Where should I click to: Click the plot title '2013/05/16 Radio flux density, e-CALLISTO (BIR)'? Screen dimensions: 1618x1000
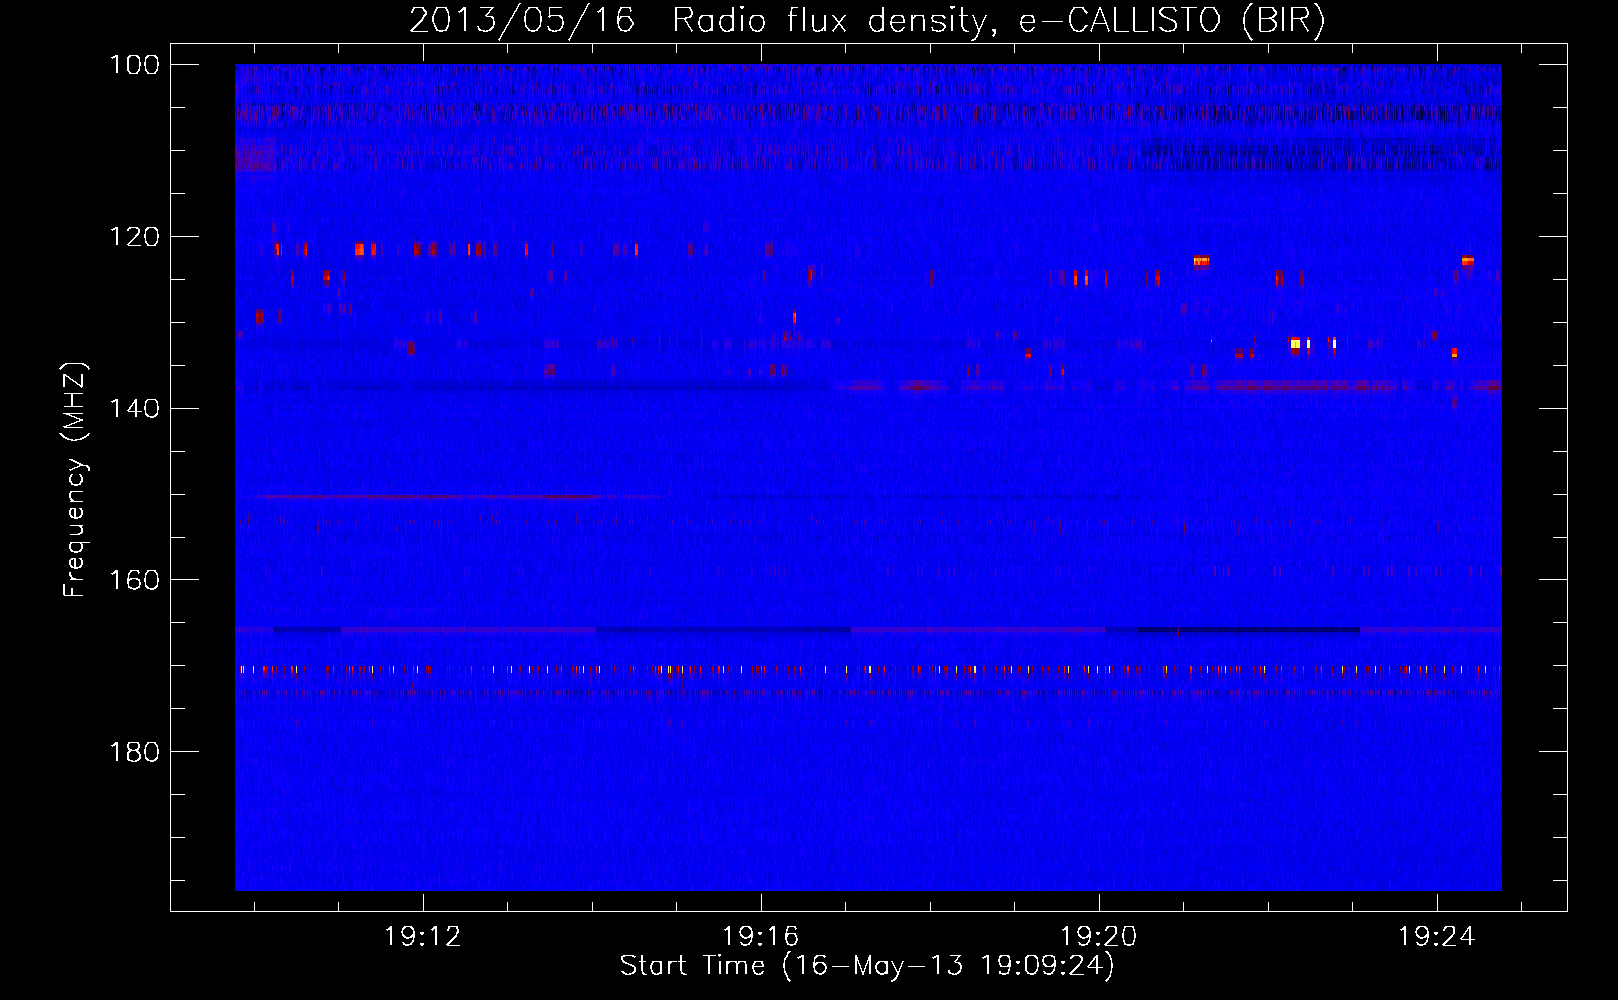(867, 20)
